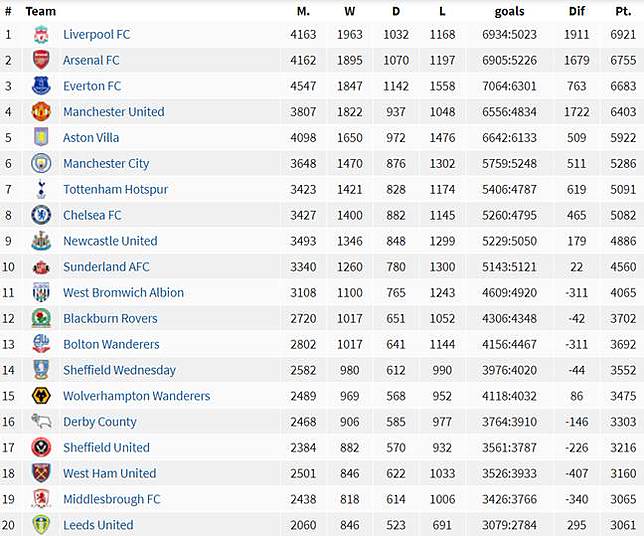
Task: Select the Everton FC badge icon
Action: [41, 86]
